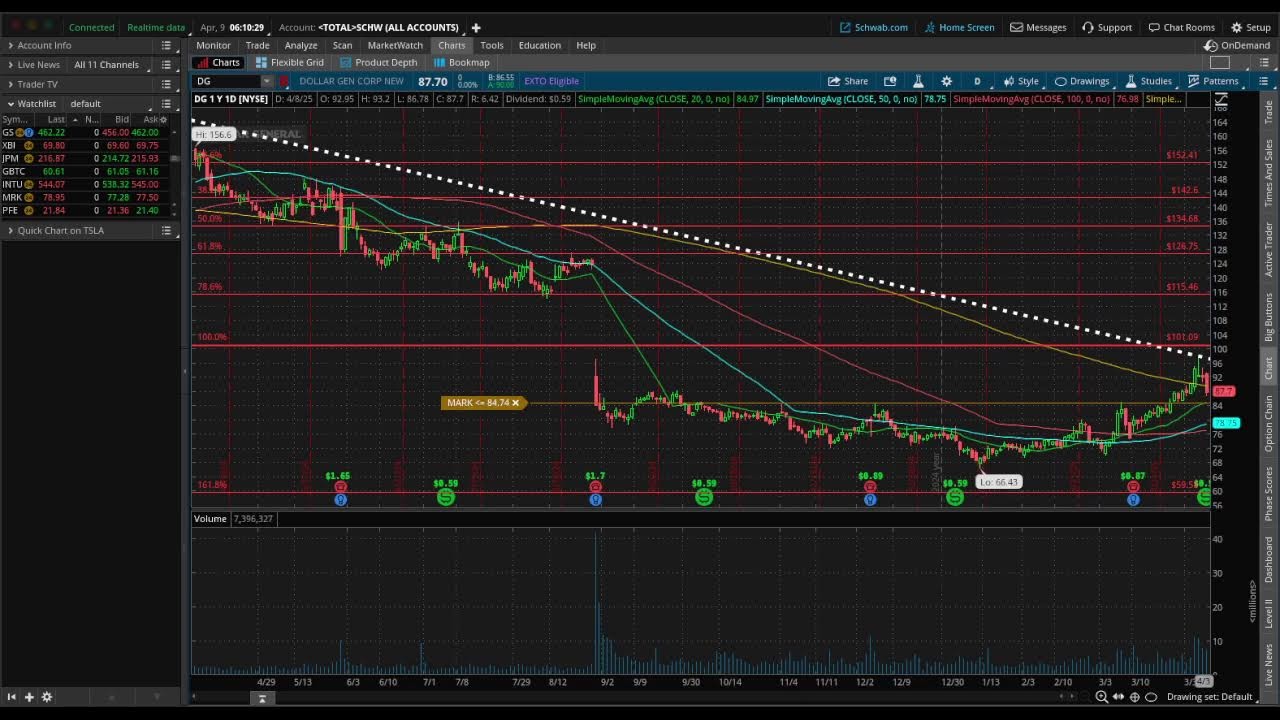Open chart toolbar list menu icon

click(1264, 81)
